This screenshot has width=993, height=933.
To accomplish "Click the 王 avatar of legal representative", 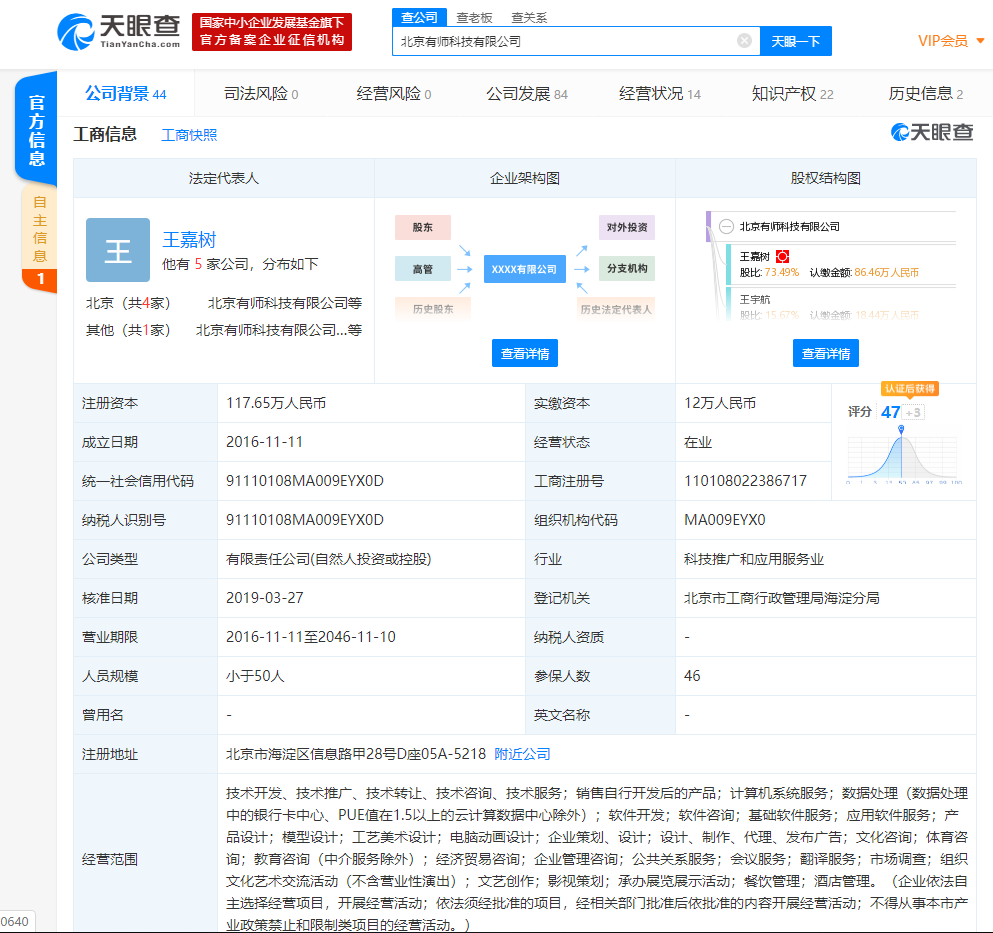I will (x=118, y=250).
